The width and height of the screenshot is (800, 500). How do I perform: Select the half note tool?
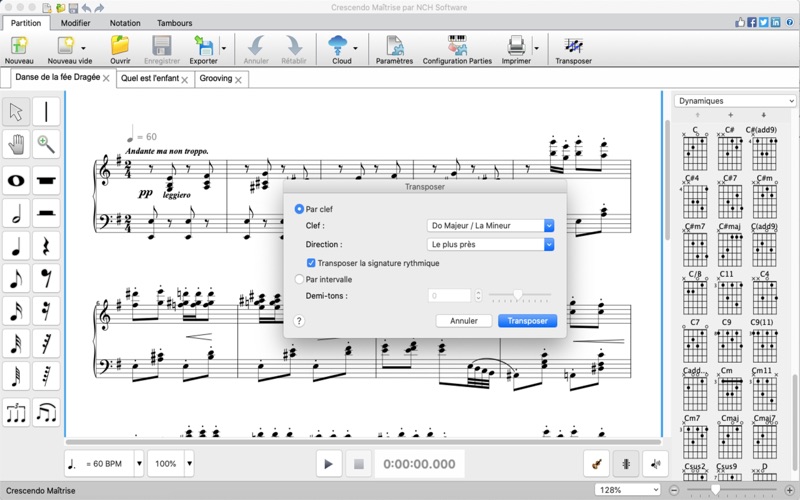point(16,213)
